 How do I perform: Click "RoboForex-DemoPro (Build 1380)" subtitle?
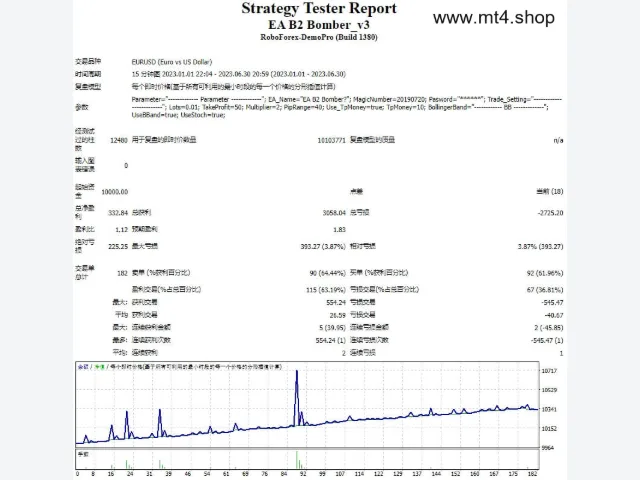(x=319, y=37)
